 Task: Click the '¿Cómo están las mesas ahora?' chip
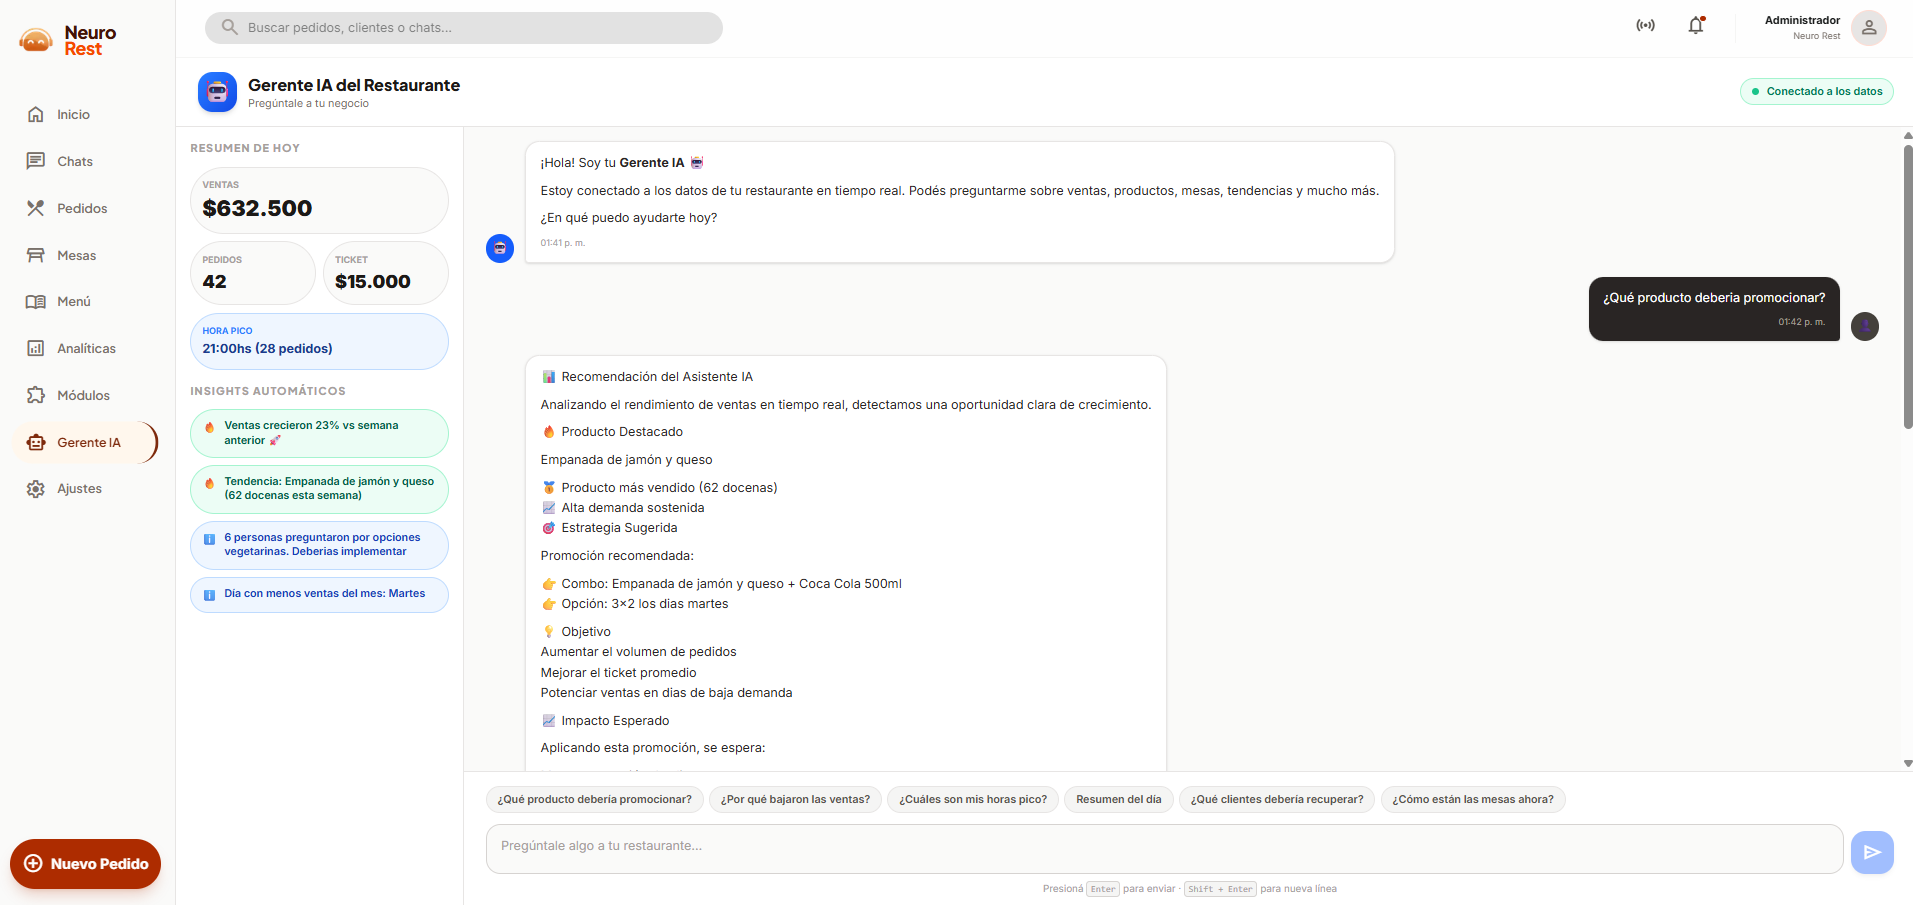pyautogui.click(x=1472, y=800)
